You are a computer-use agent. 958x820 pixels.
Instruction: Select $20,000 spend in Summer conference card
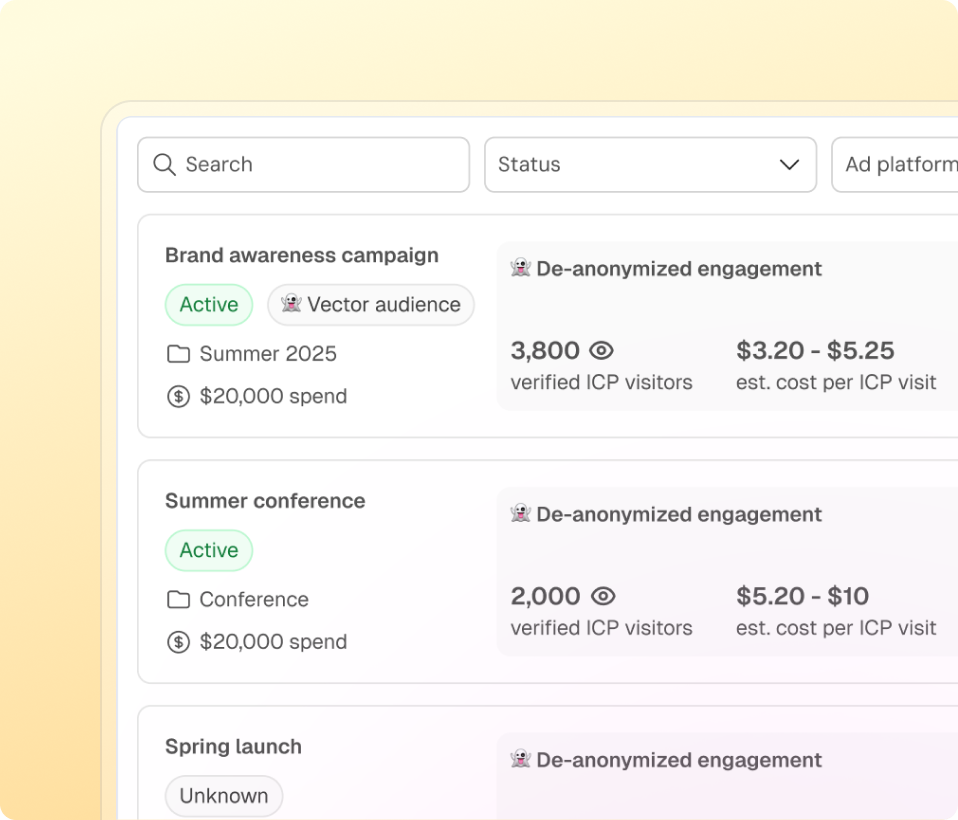coord(273,642)
